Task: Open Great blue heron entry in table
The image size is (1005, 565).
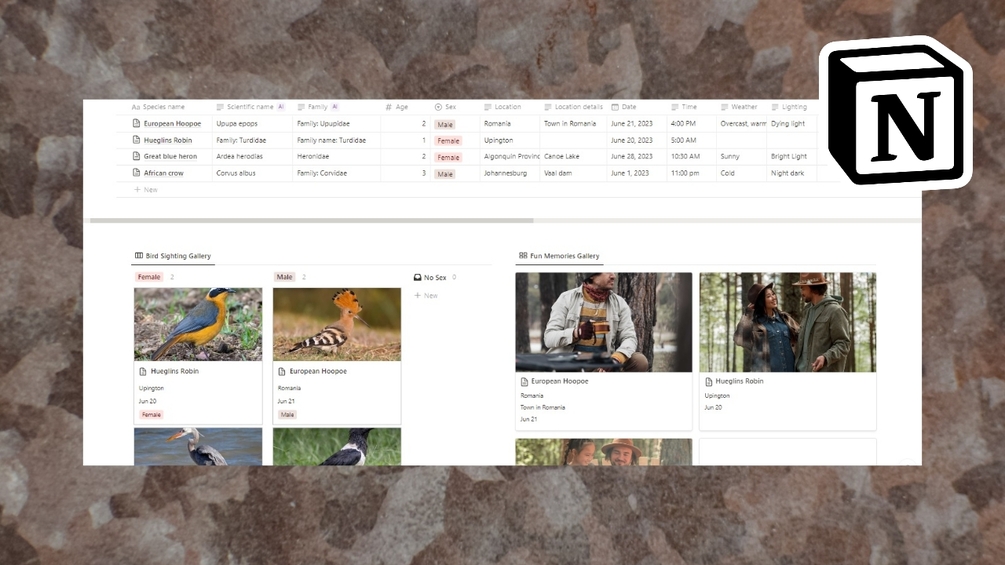Action: pyautogui.click(x=170, y=156)
